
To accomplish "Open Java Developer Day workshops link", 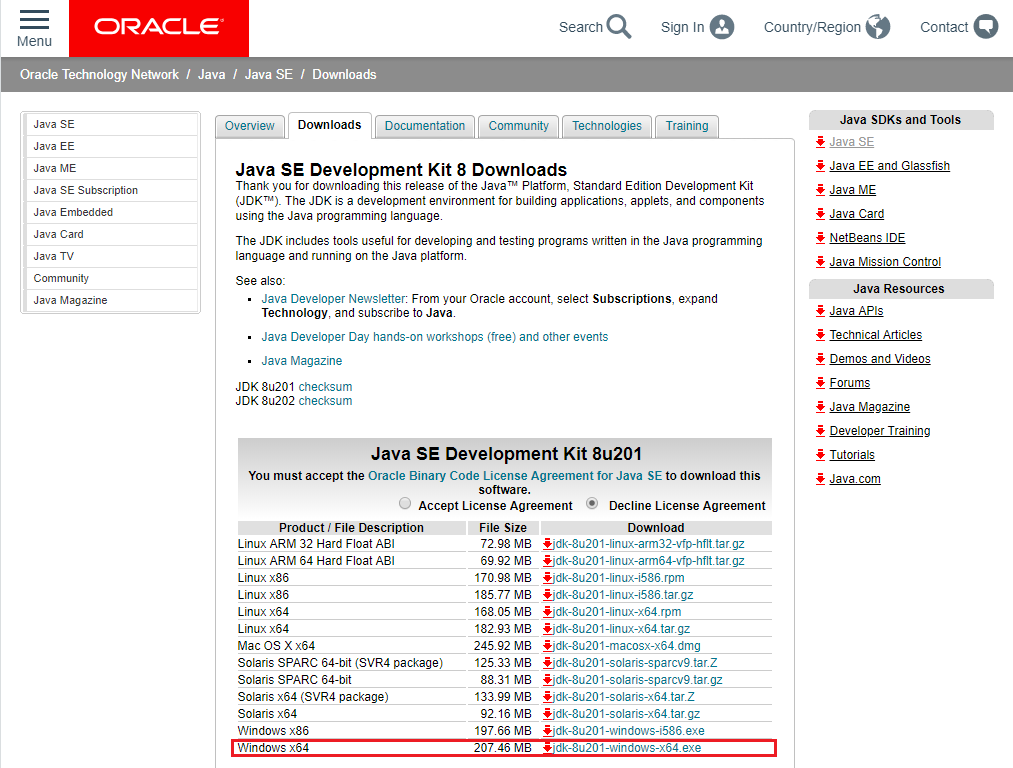I will 435,337.
